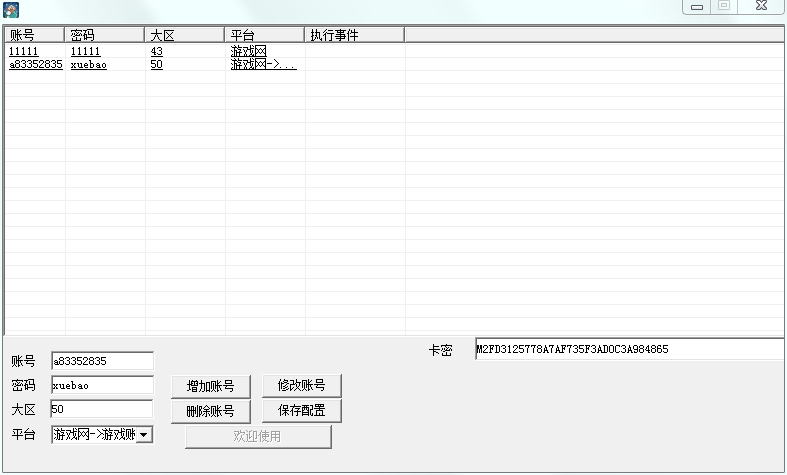Screen dimensions: 787x475
Task: Sort by 账号 column header
Action: 34,35
